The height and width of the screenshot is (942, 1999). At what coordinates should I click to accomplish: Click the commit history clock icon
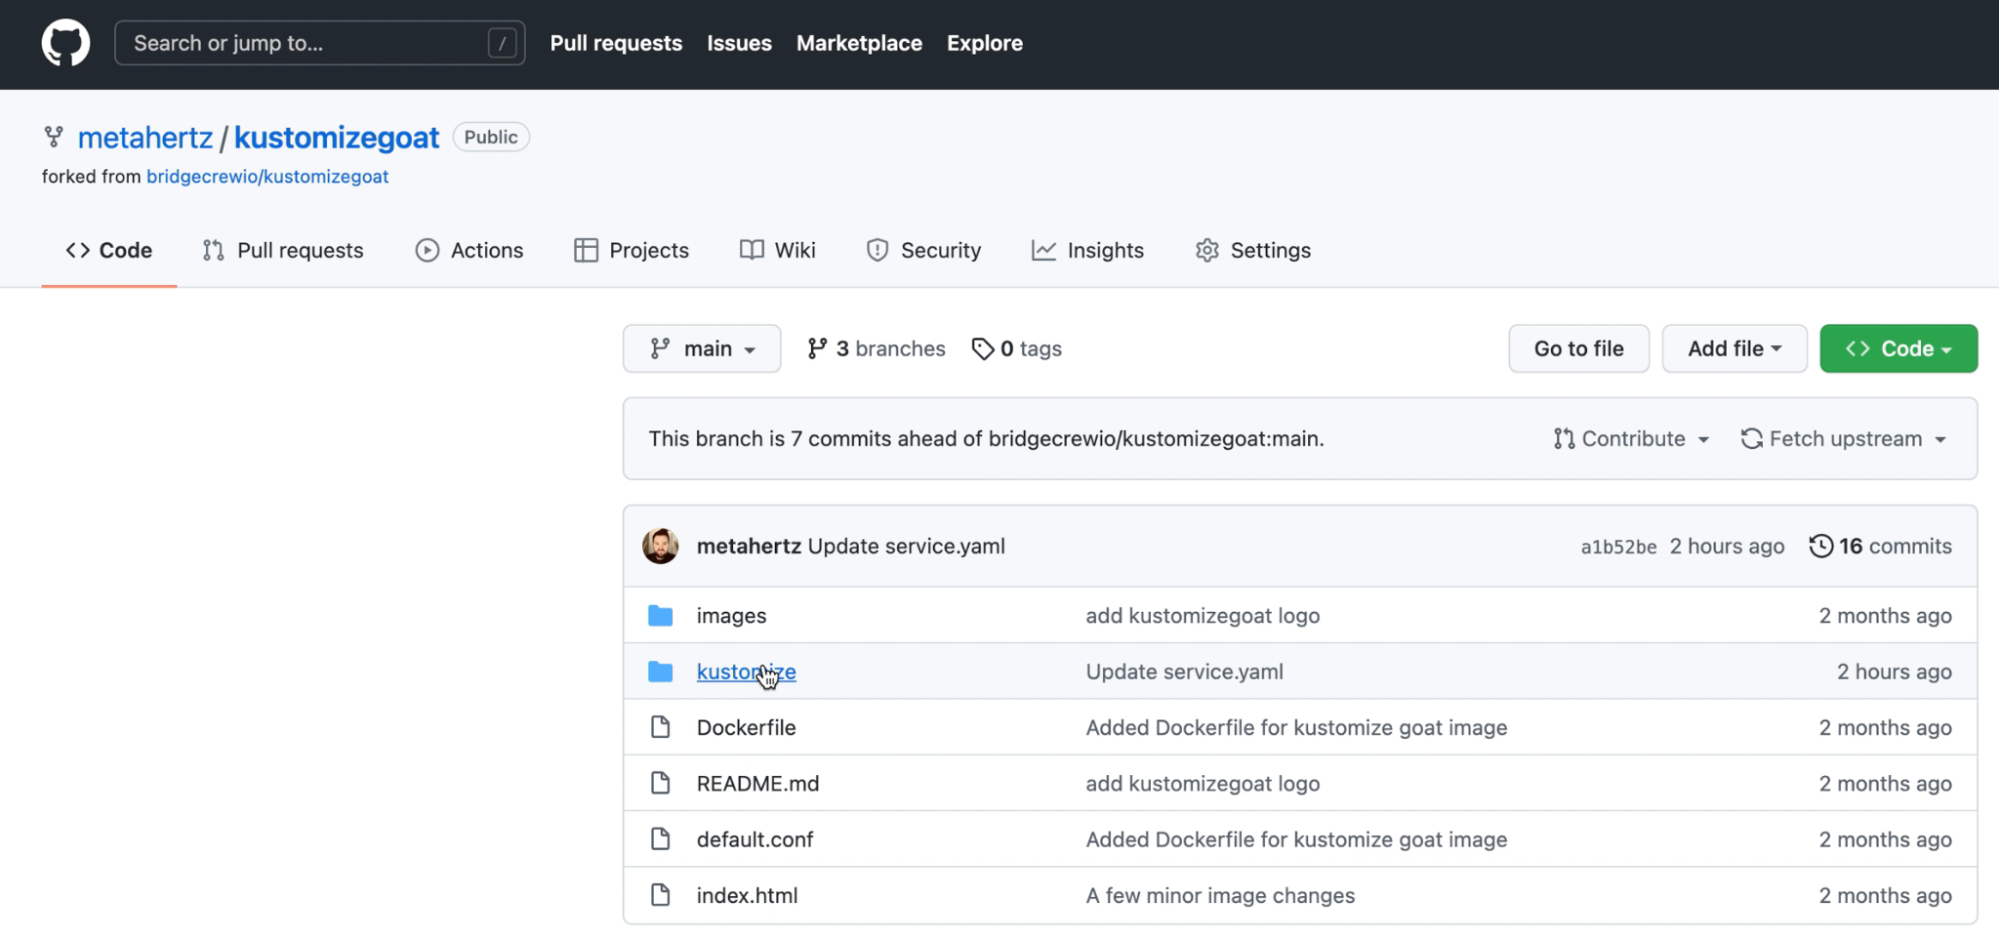[1821, 546]
